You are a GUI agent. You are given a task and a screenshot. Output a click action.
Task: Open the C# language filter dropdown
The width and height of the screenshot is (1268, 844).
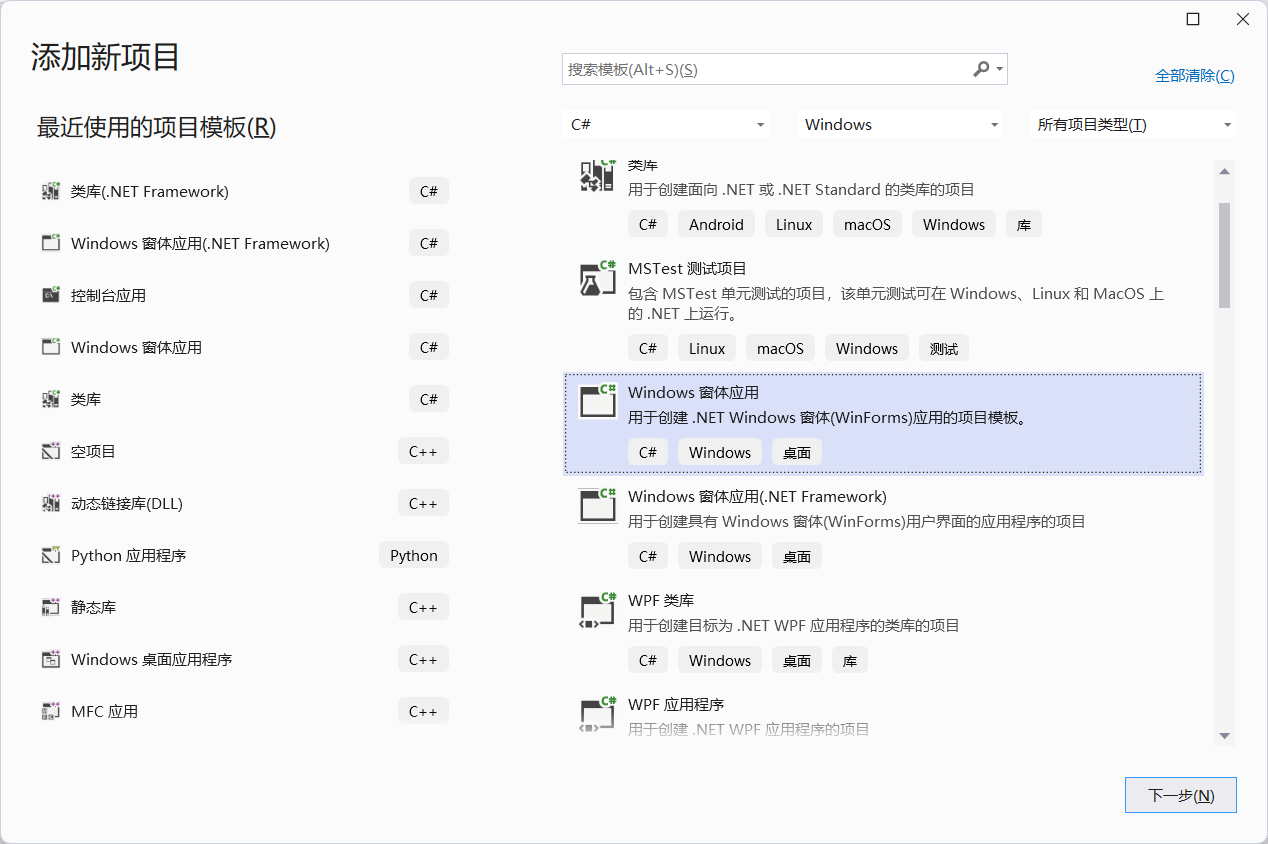coord(666,124)
